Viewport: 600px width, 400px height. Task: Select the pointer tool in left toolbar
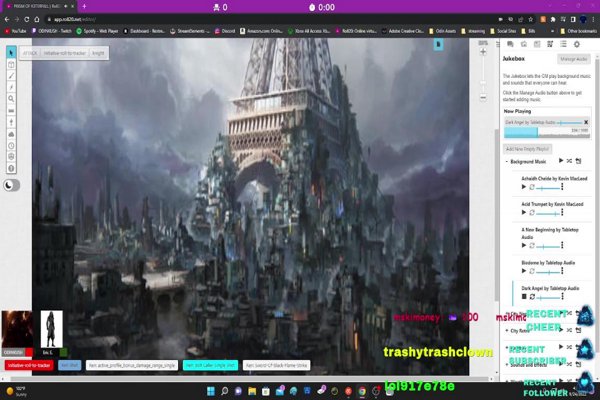11,52
